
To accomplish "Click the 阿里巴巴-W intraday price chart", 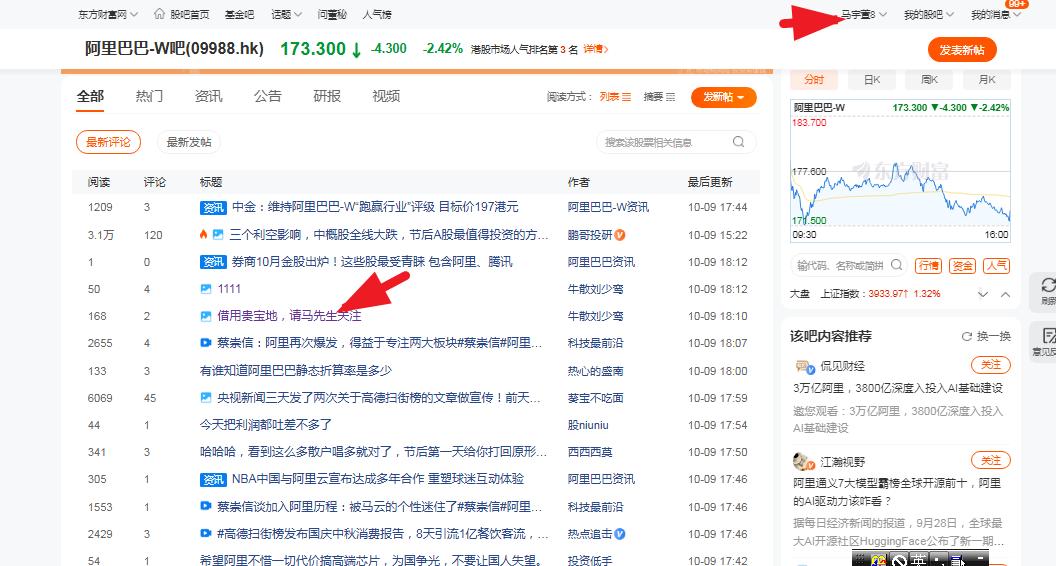I will click(x=900, y=171).
